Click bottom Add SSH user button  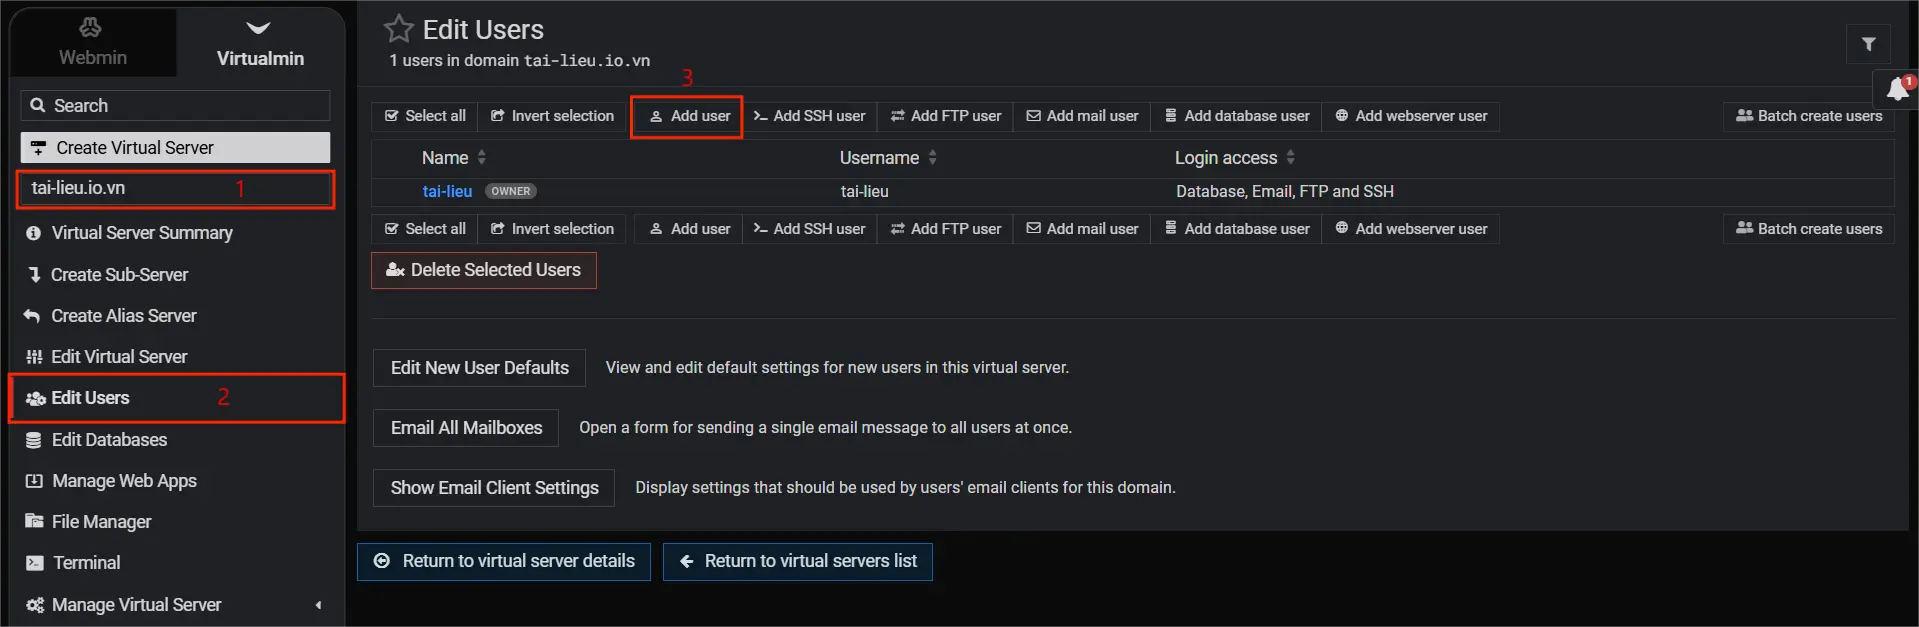coord(809,229)
